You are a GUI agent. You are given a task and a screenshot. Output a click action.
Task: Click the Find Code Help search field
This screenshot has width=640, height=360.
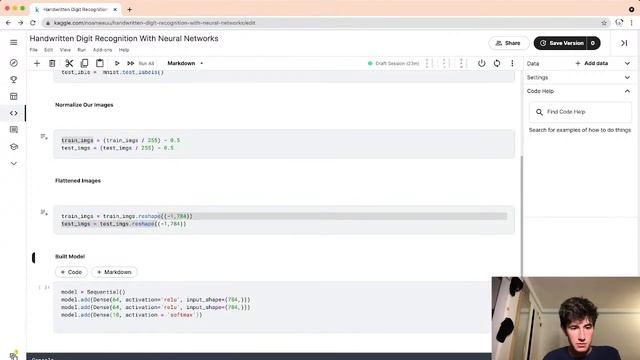pyautogui.click(x=580, y=112)
